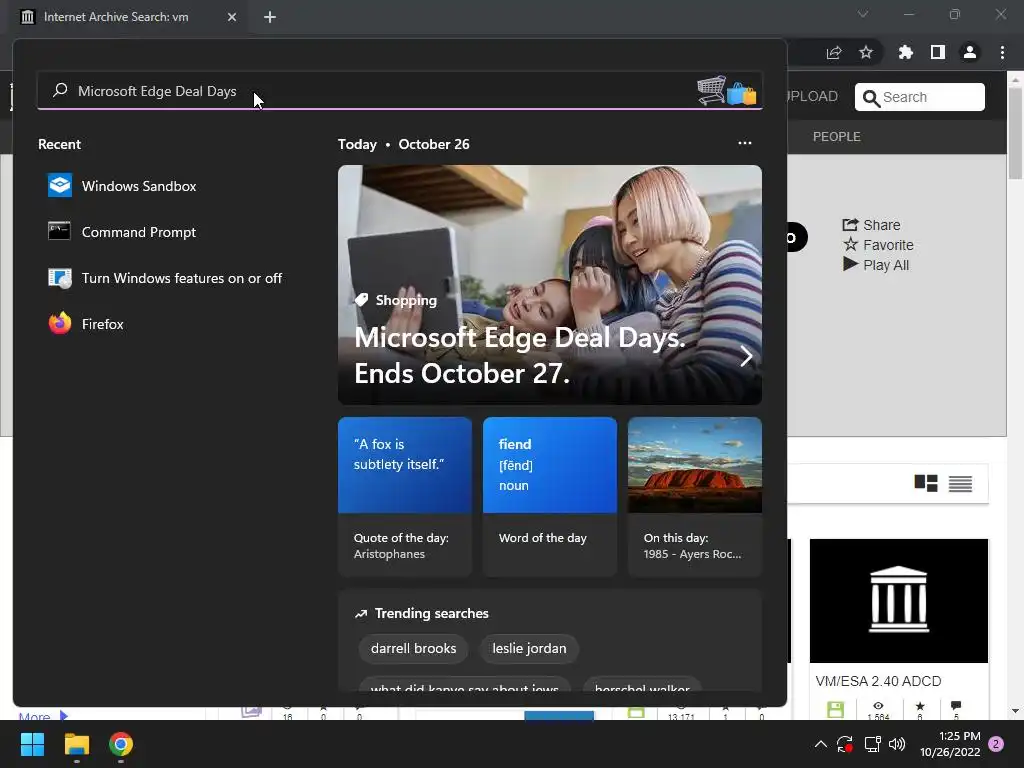Switch to Chrome in the taskbar
Viewport: 1024px width, 768px height.
(x=121, y=744)
